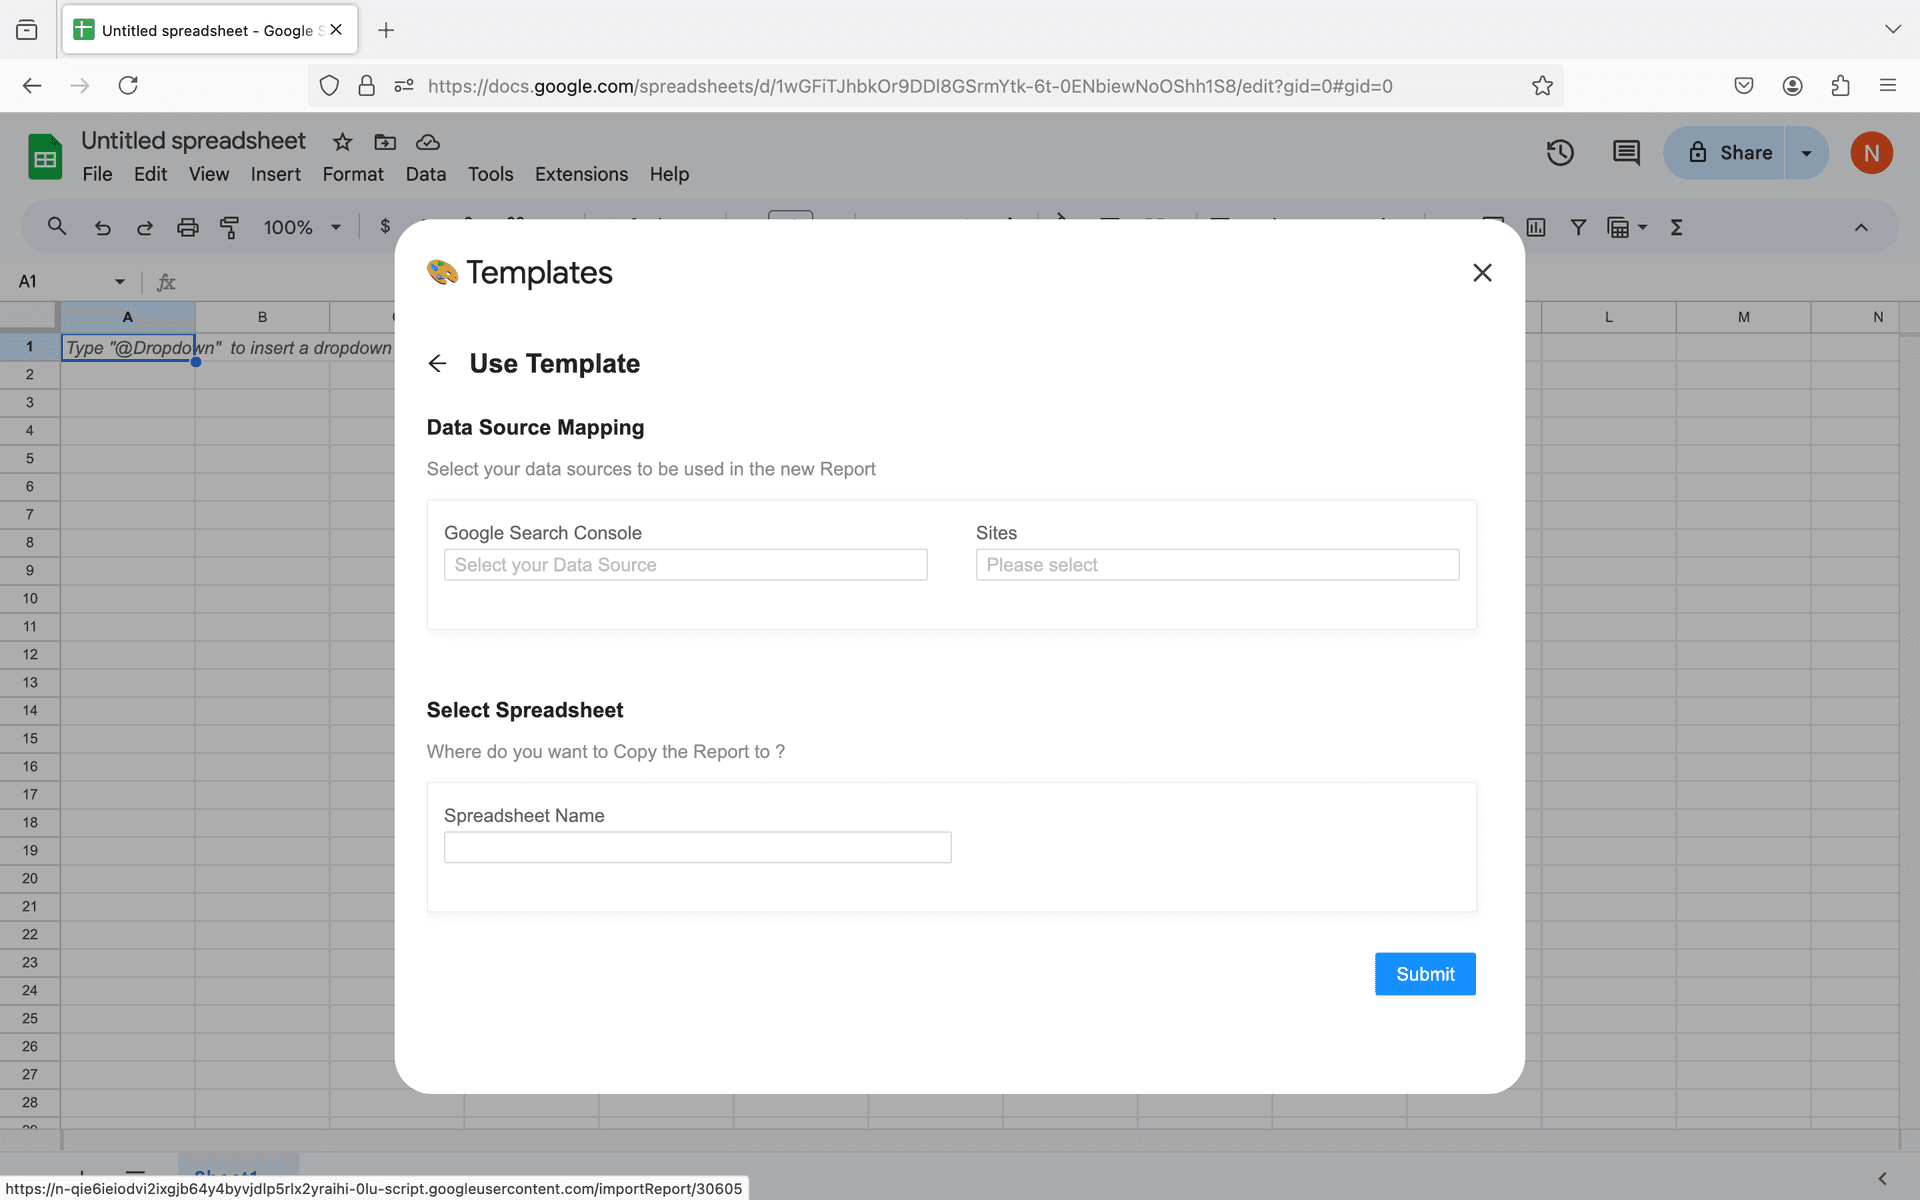Toggle move to folder icon for spreadsheet
Screen dimensions: 1920x1200
tap(384, 142)
